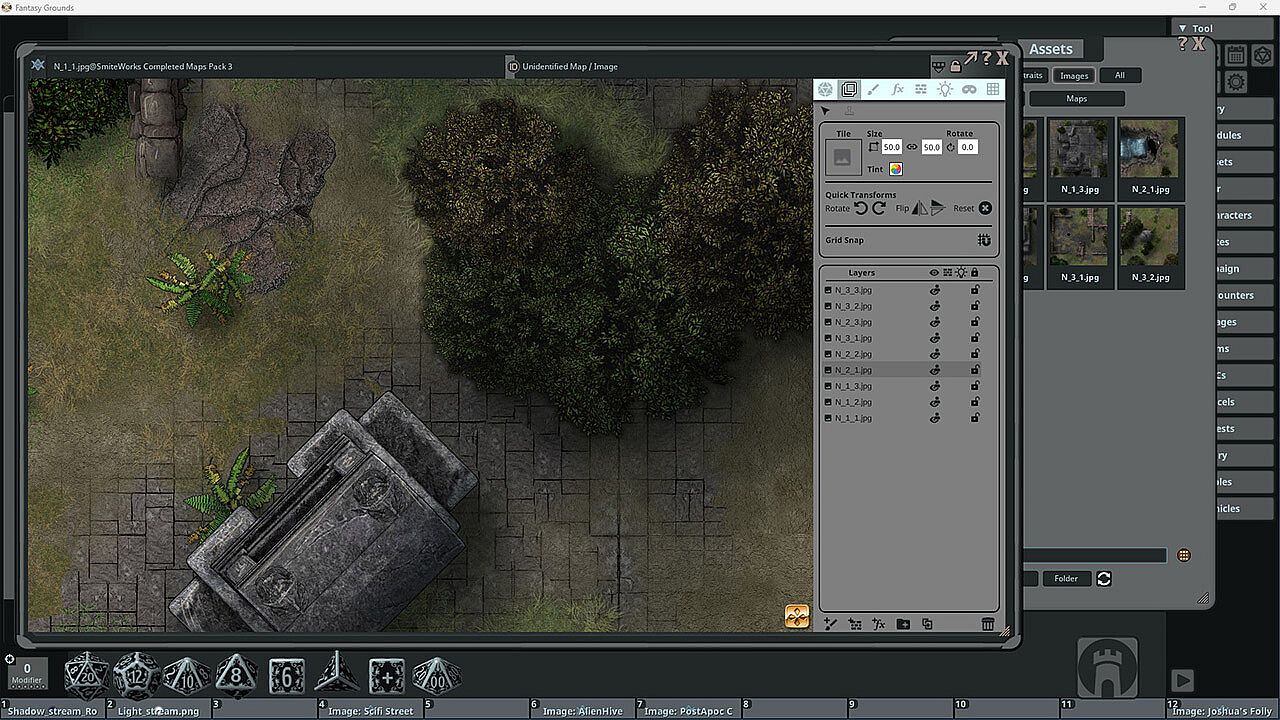Toggle visibility of N_3_3.jpg layer

point(935,290)
